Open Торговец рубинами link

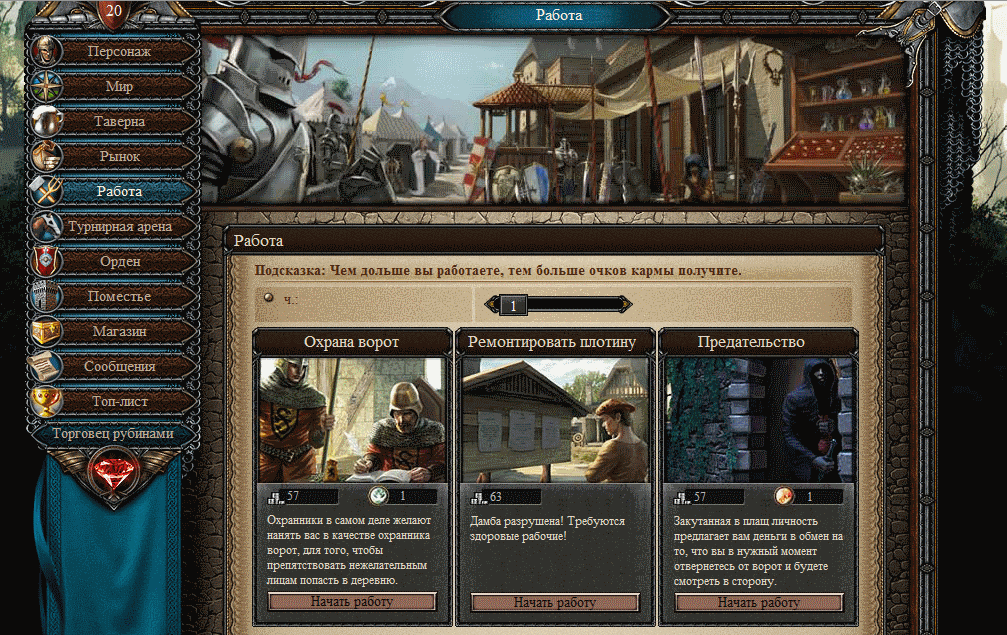pyautogui.click(x=113, y=433)
